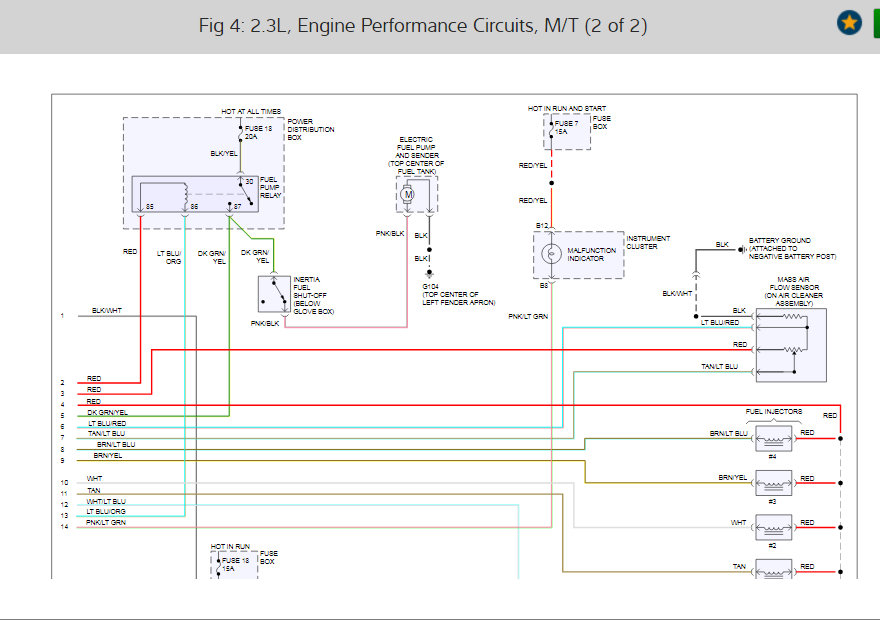Click 'BRN/LT BLU' label on wire row 8

[x=116, y=444]
